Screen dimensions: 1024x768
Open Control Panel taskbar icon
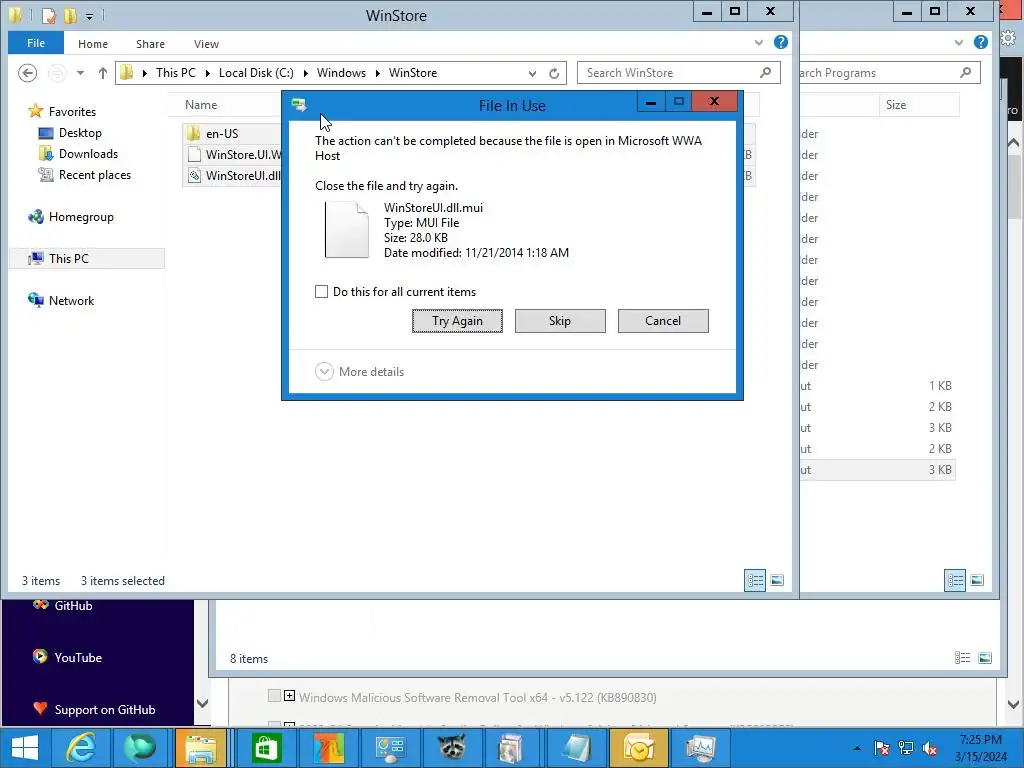390,748
